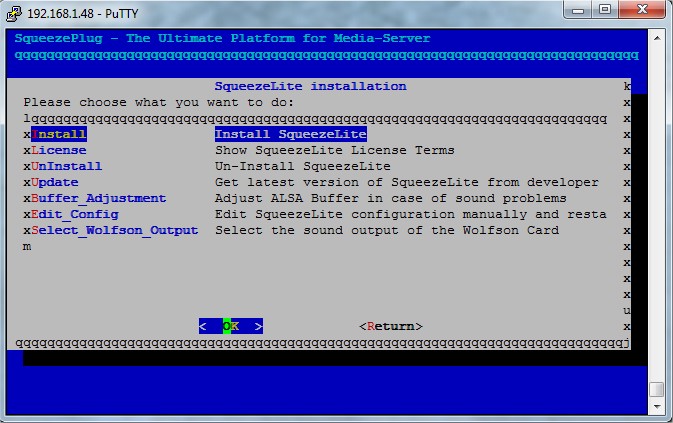Pick the Update menu entry
The width and height of the screenshot is (673, 423).
[55, 182]
